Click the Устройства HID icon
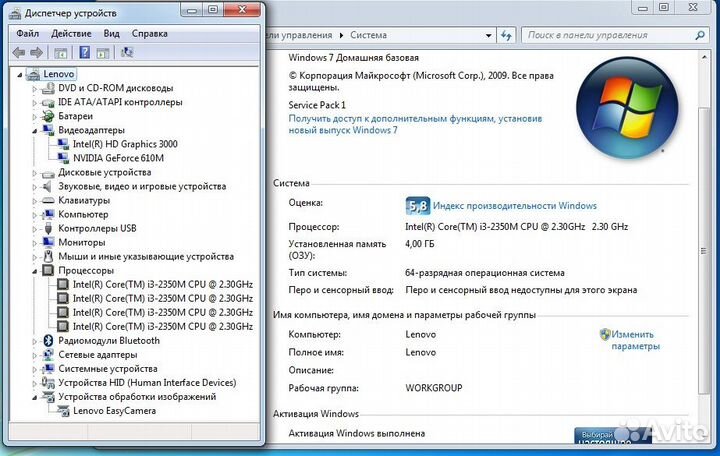 click(x=48, y=383)
